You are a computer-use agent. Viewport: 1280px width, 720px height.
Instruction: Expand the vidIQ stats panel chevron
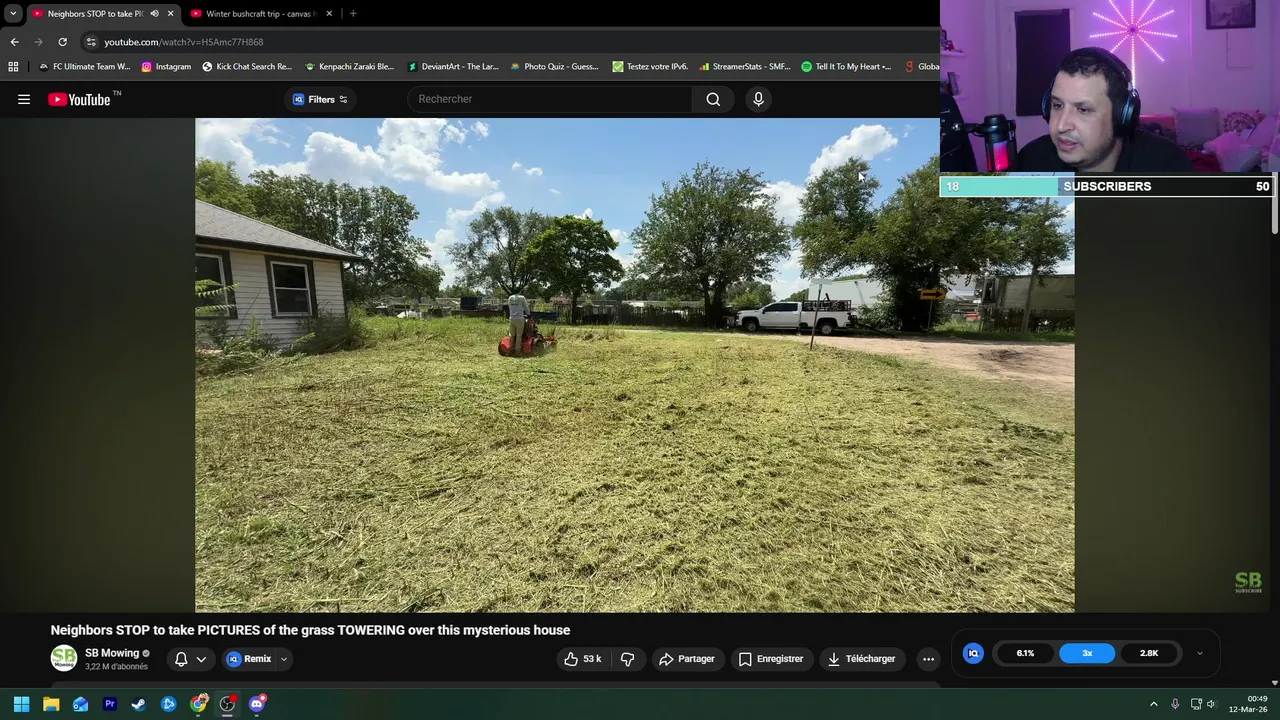click(1200, 653)
